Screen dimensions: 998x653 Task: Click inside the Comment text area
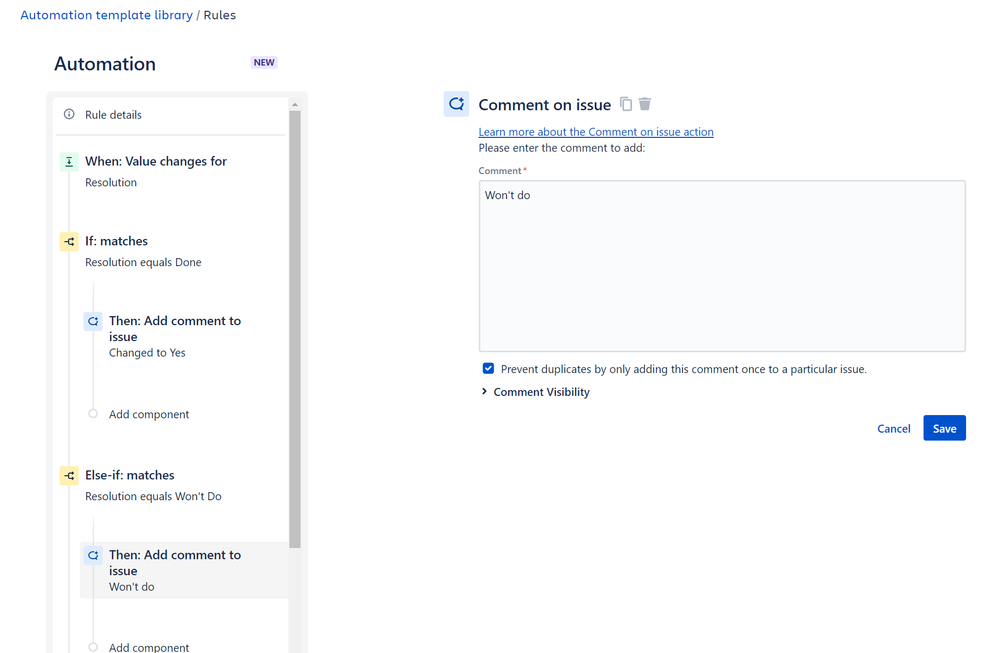722,266
